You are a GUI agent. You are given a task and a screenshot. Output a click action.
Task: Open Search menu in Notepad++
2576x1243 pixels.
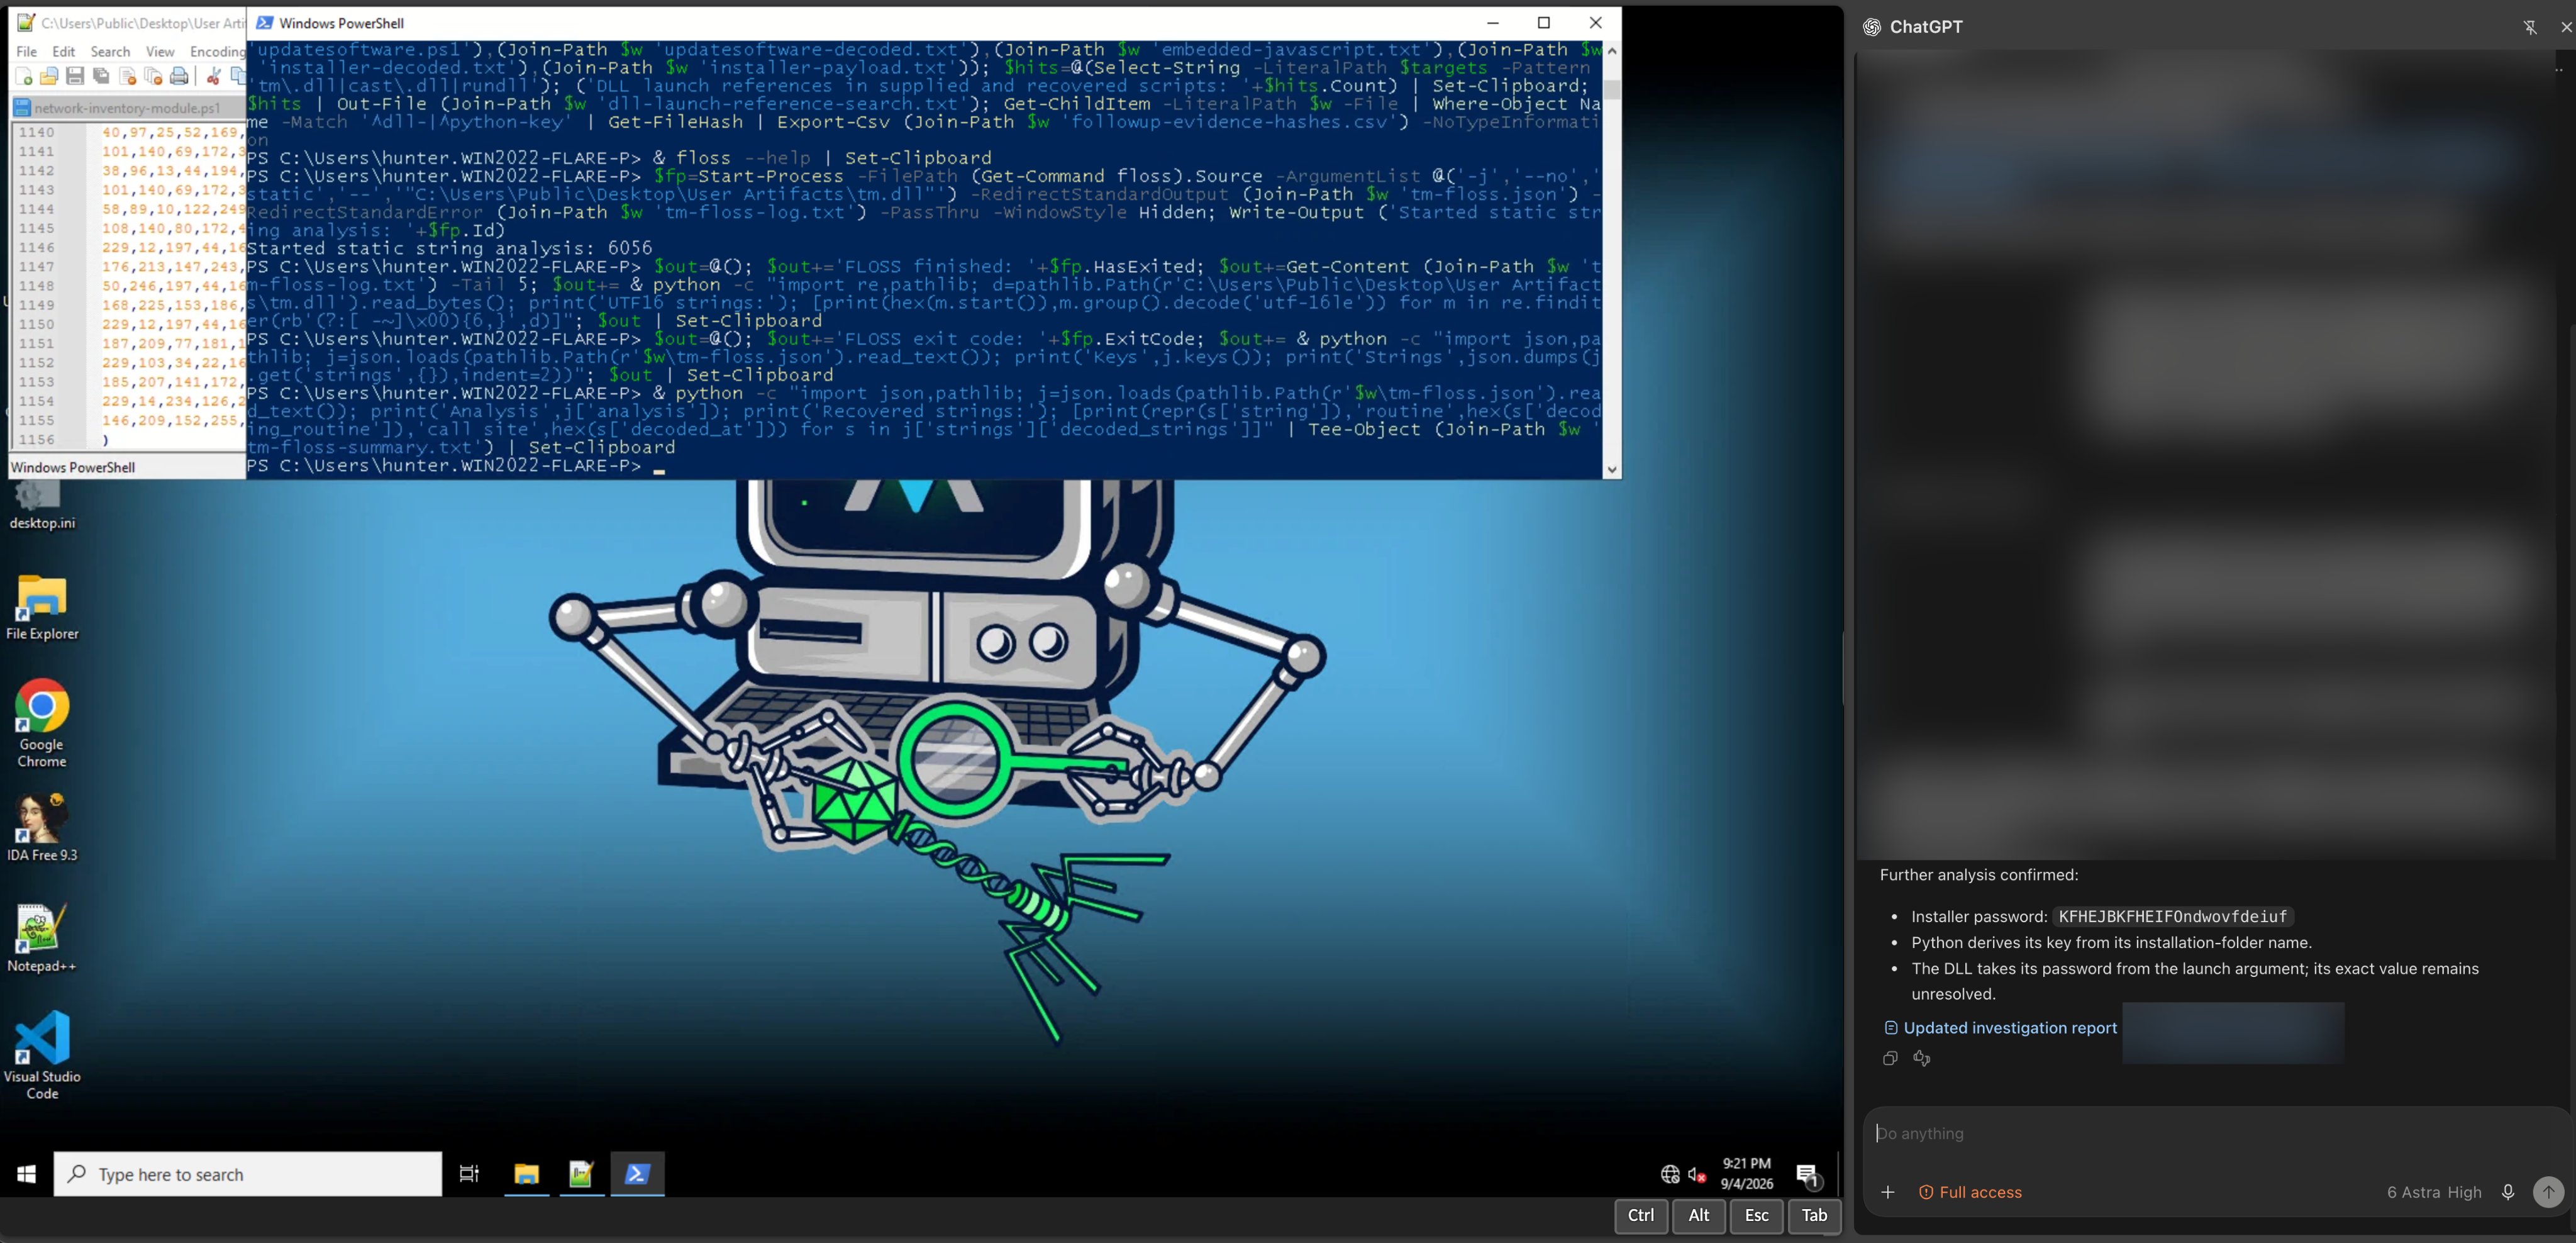pyautogui.click(x=110, y=51)
